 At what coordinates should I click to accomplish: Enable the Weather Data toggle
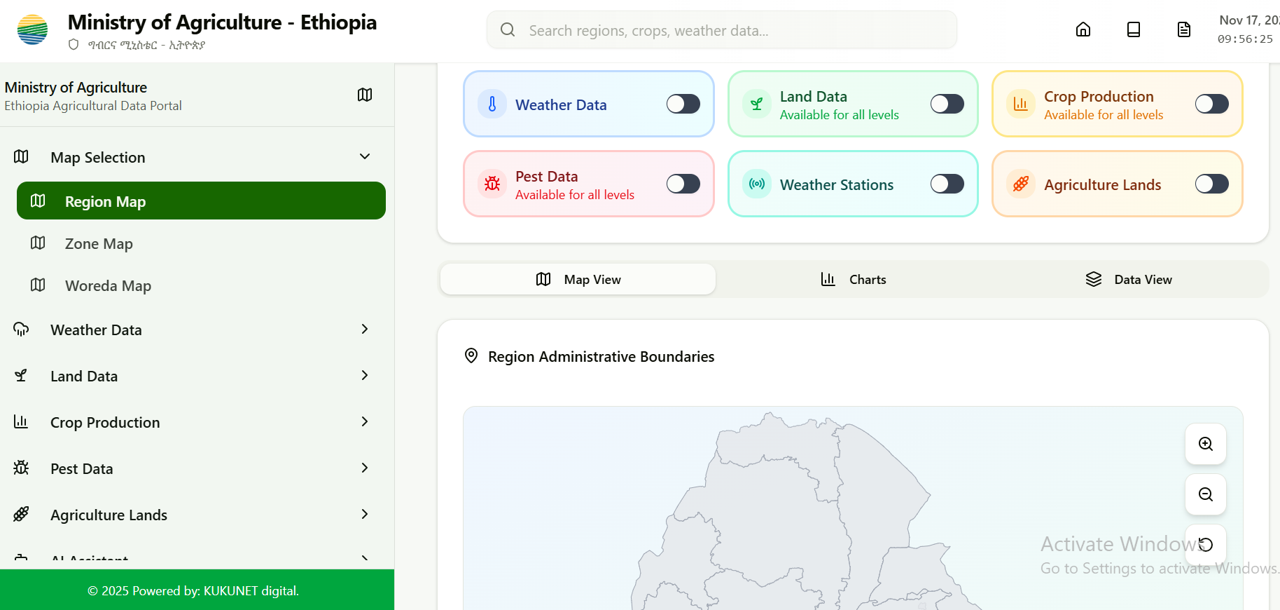683,103
